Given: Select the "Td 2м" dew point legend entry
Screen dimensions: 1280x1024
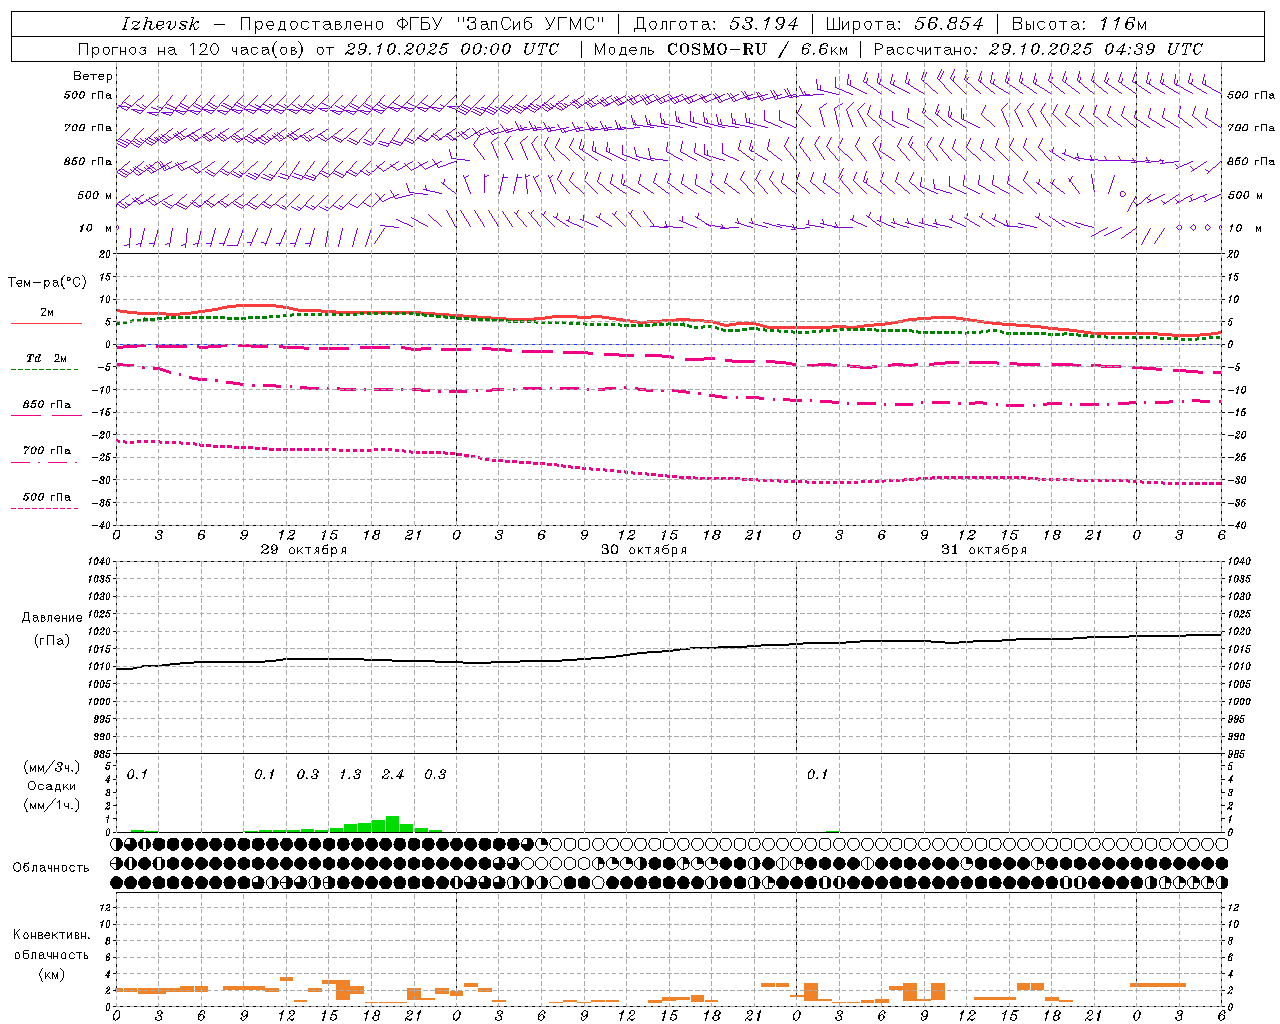Looking at the screenshot, I should [x=47, y=358].
